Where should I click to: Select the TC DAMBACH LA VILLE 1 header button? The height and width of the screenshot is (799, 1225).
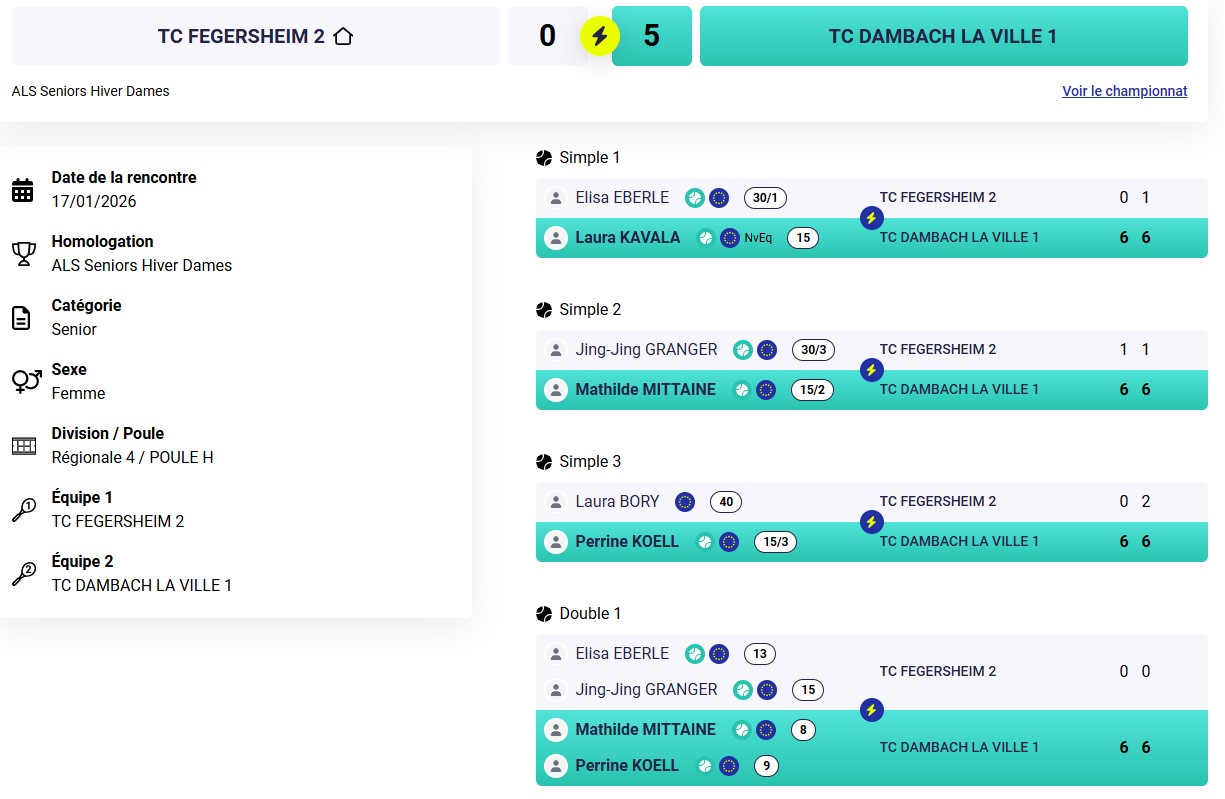(x=943, y=37)
